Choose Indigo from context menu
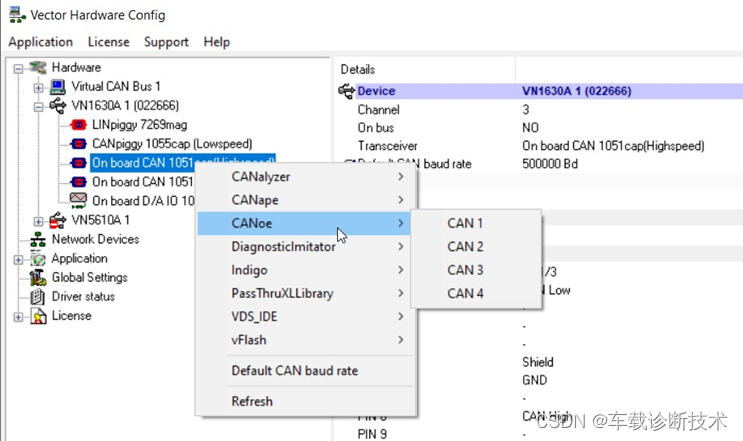 (x=306, y=270)
